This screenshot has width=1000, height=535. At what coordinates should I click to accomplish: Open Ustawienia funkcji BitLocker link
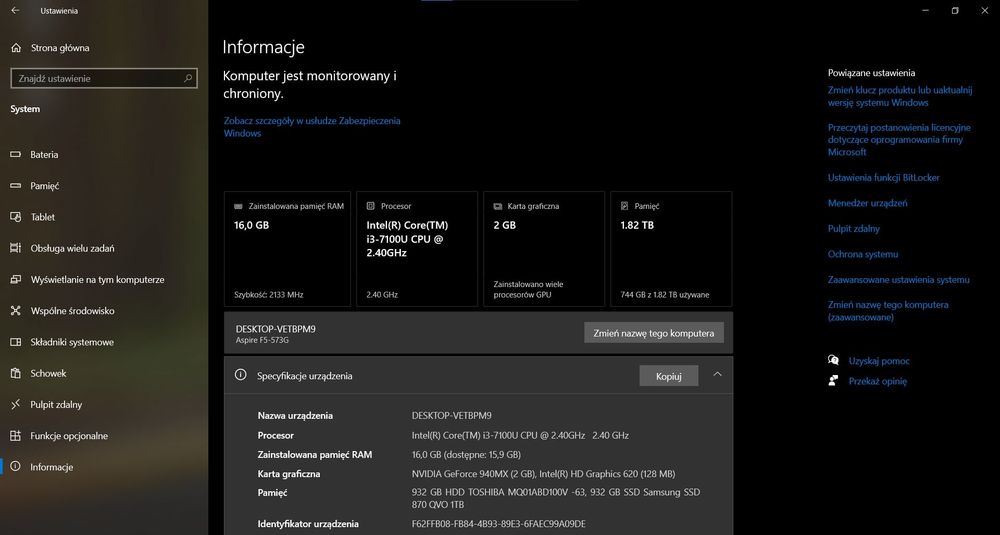click(x=883, y=178)
